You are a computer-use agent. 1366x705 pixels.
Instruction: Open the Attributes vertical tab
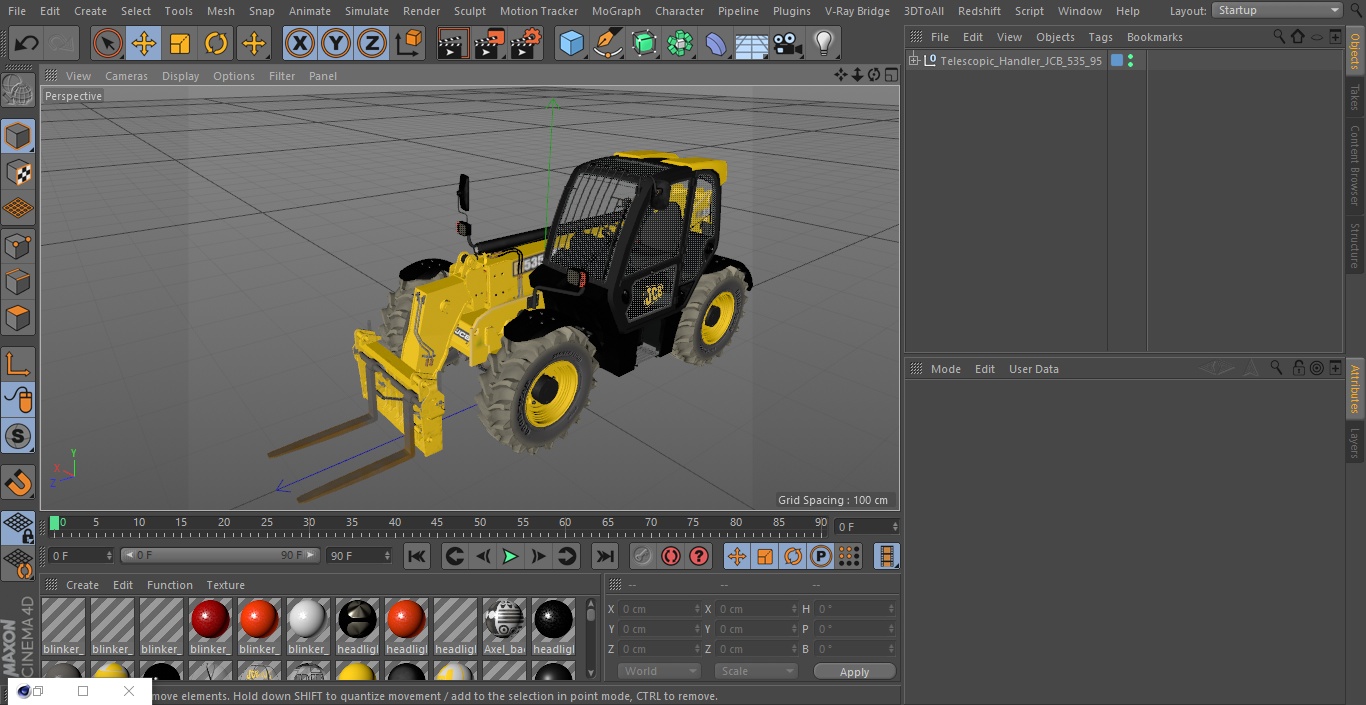coord(1355,389)
